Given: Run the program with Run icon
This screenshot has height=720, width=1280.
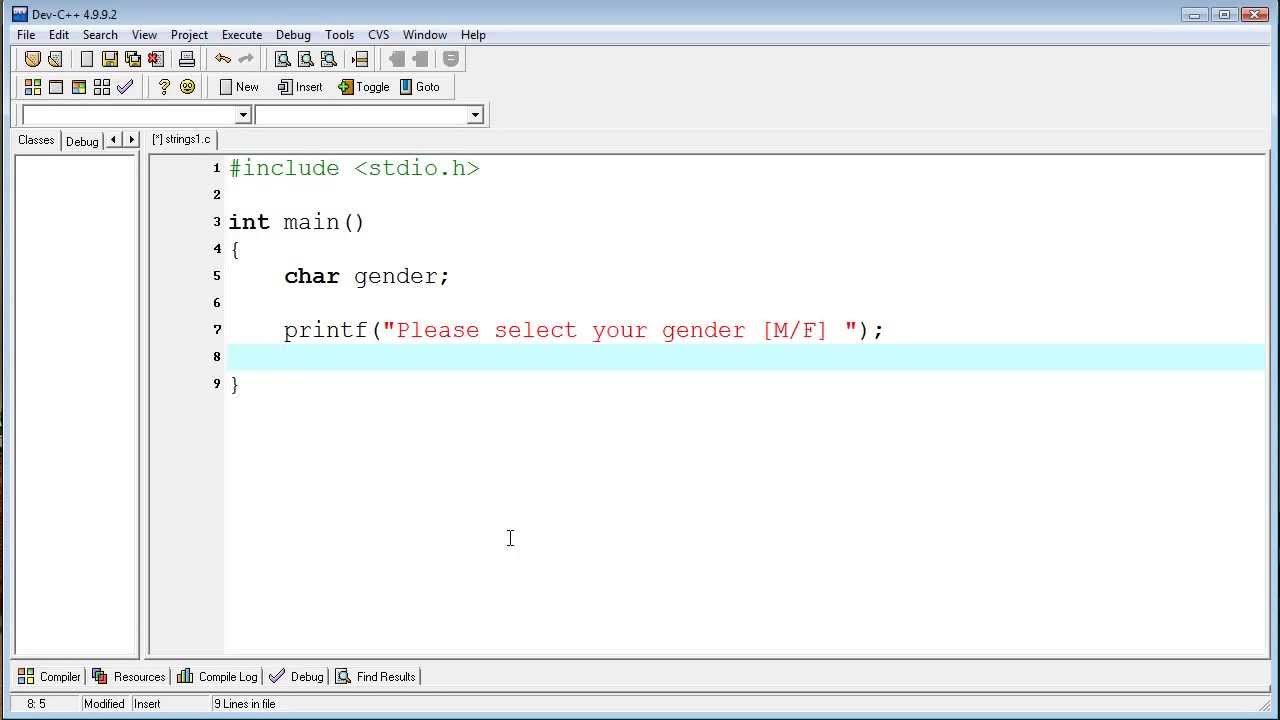Looking at the screenshot, I should coord(56,87).
